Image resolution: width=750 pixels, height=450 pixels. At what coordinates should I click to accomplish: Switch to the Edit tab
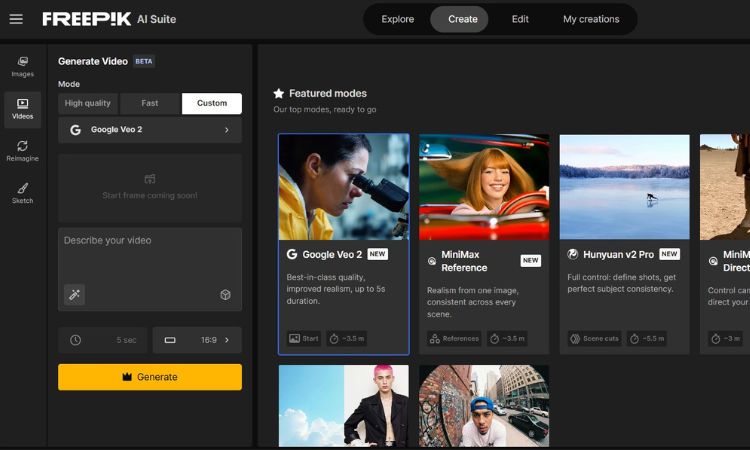(x=520, y=19)
